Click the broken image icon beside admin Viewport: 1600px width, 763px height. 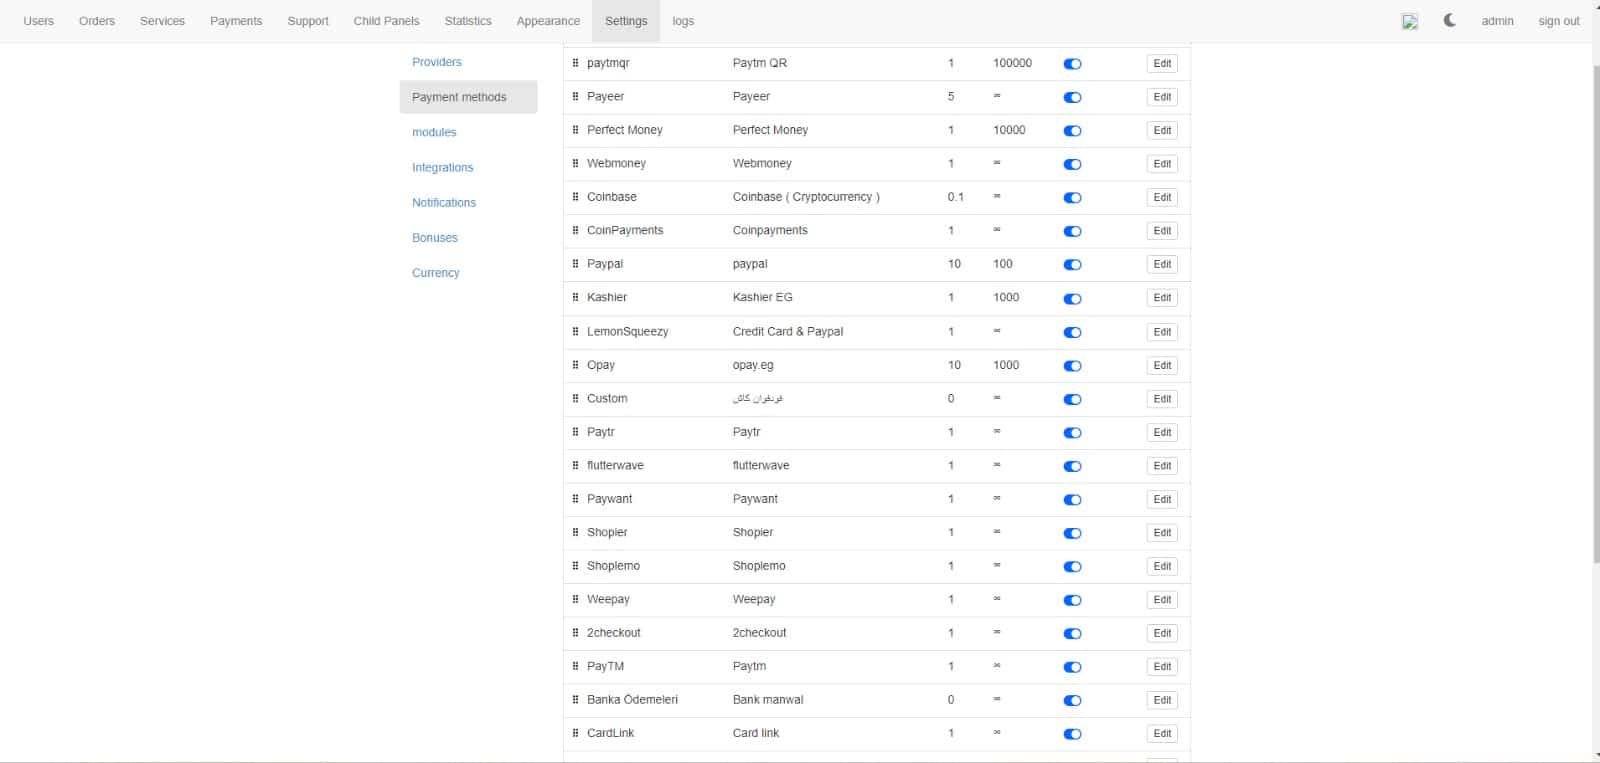[1410, 21]
